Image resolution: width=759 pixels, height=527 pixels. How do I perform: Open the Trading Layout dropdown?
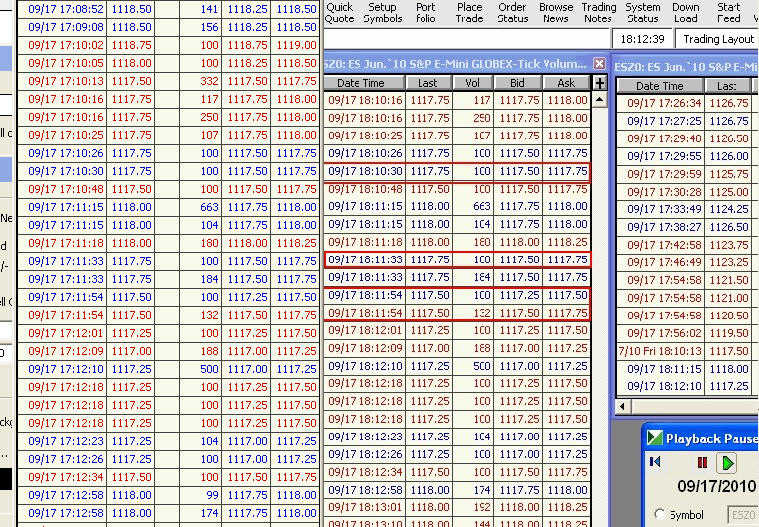point(717,39)
